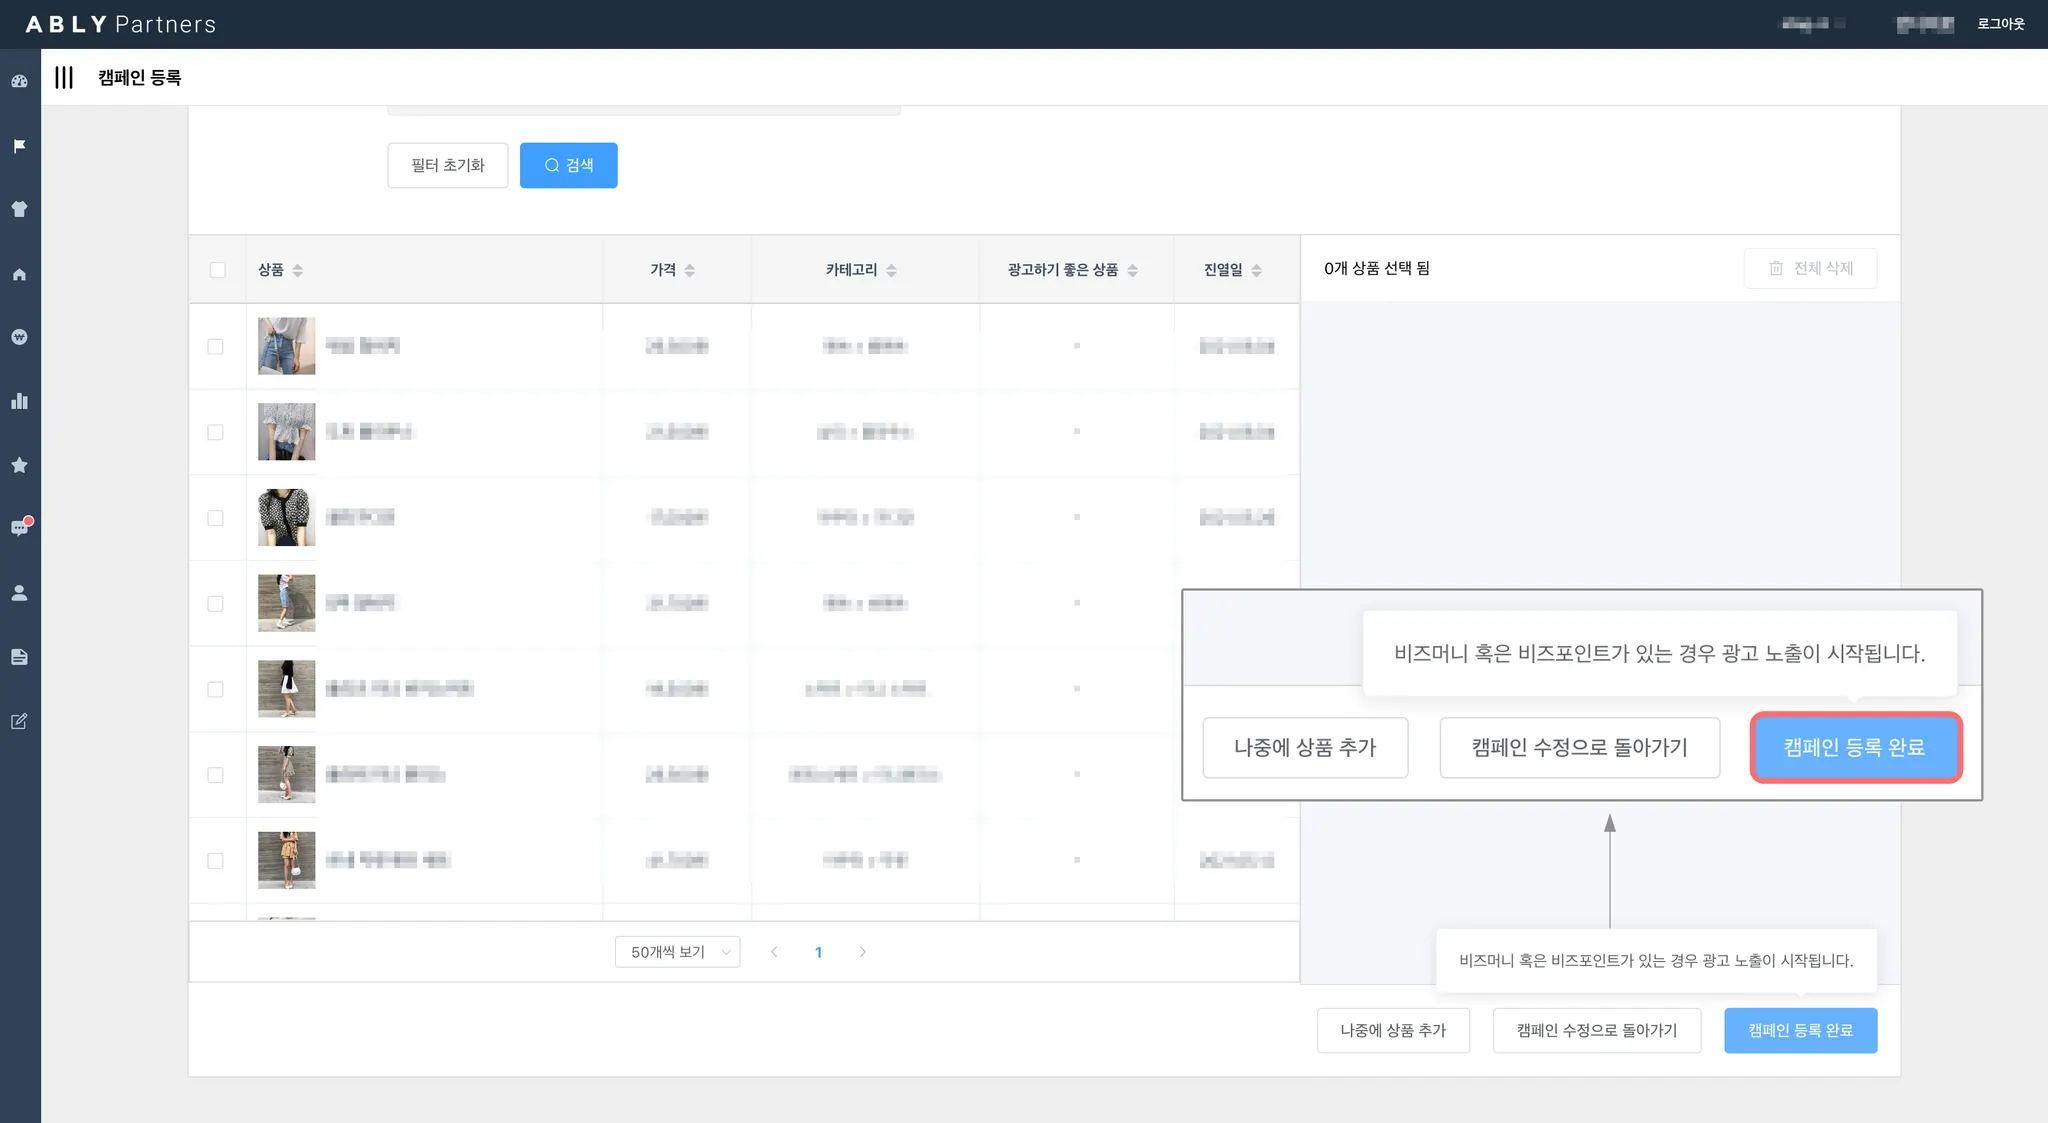Screen dimensions: 2048x1123
Task: Click page number 1 in pagination
Action: click(818, 952)
